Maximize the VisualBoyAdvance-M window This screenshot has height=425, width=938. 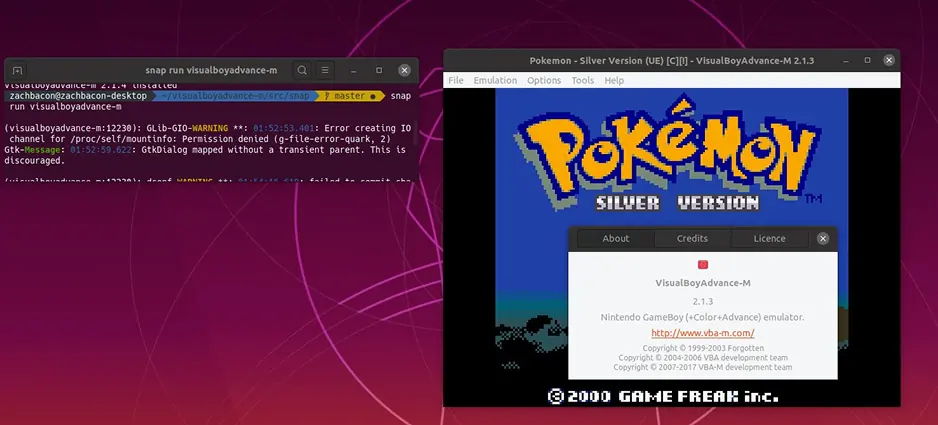(867, 60)
